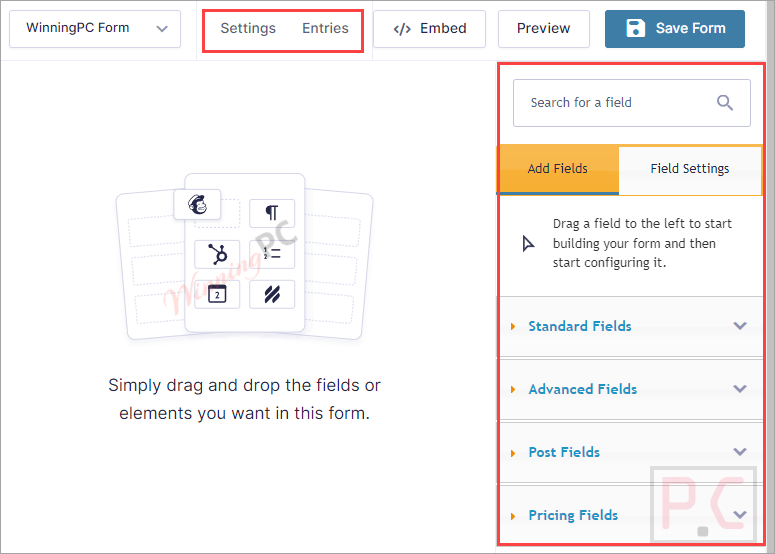Click the paragraph symbol icon
775x554 pixels.
[x=272, y=212]
